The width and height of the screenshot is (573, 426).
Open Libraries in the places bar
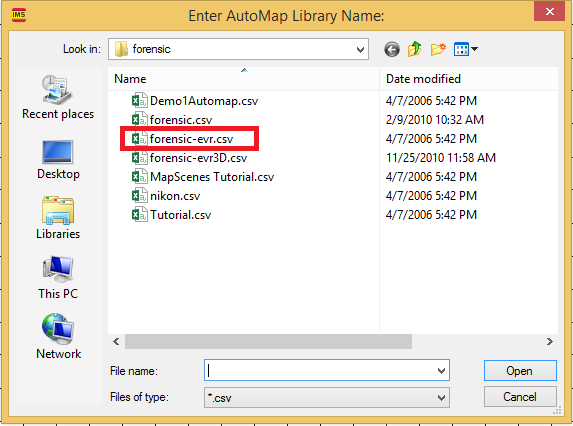[58, 218]
